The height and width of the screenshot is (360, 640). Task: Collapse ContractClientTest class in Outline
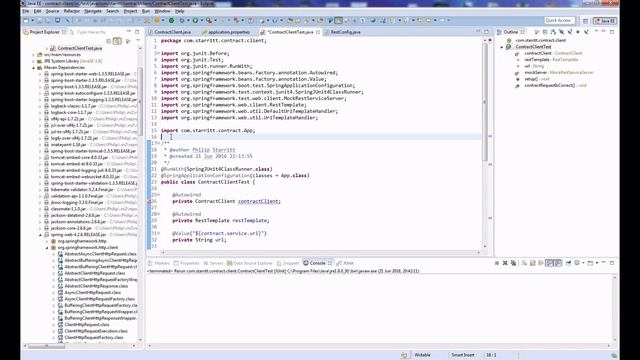click(x=502, y=47)
